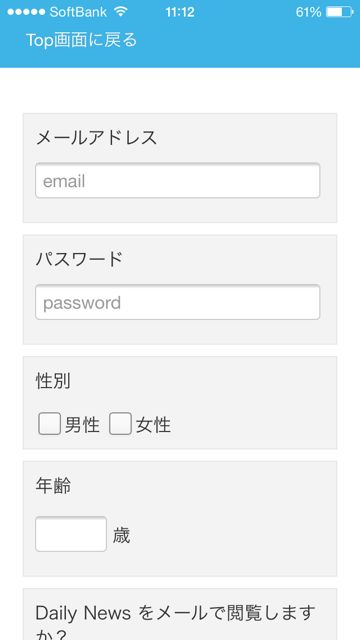The width and height of the screenshot is (360, 640).
Task: Tap the 性別 section label
Action: click(x=53, y=381)
